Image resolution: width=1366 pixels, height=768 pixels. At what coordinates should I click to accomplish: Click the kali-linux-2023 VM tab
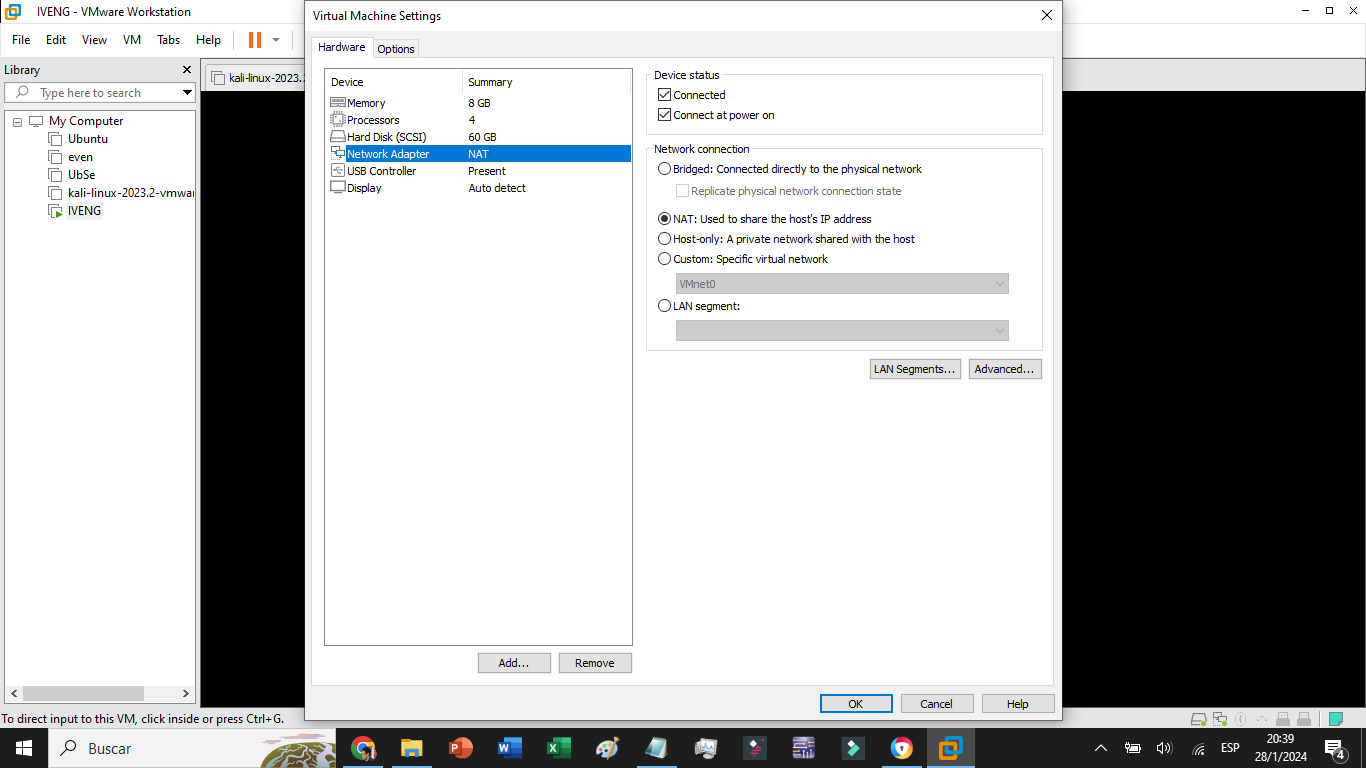pyautogui.click(x=256, y=78)
